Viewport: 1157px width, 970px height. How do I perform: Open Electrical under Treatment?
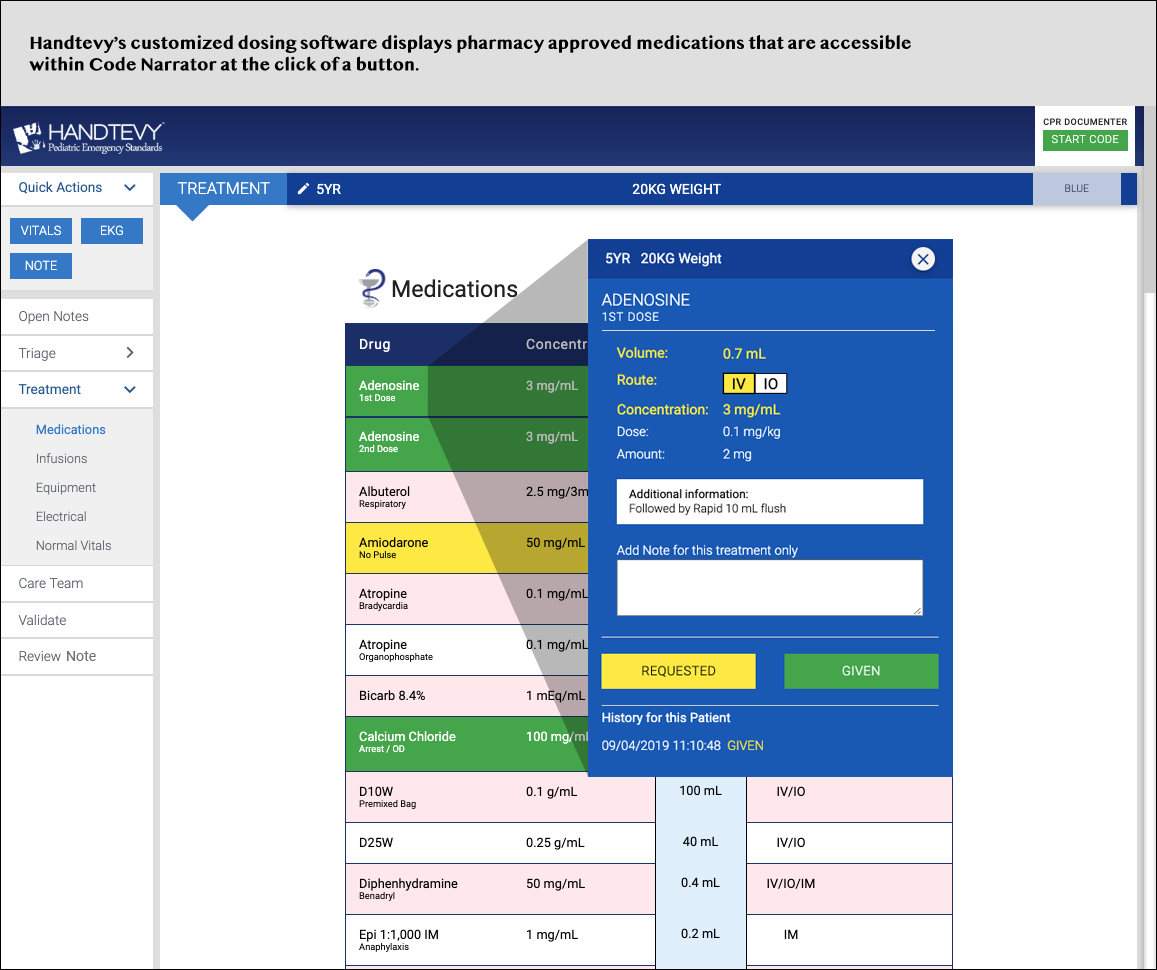click(x=61, y=516)
